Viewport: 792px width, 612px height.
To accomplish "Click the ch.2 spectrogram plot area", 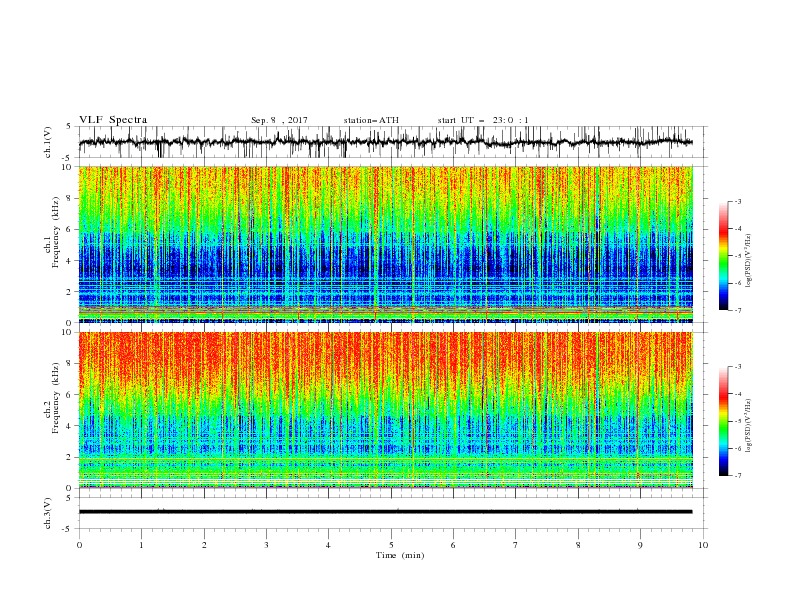I will coord(385,410).
